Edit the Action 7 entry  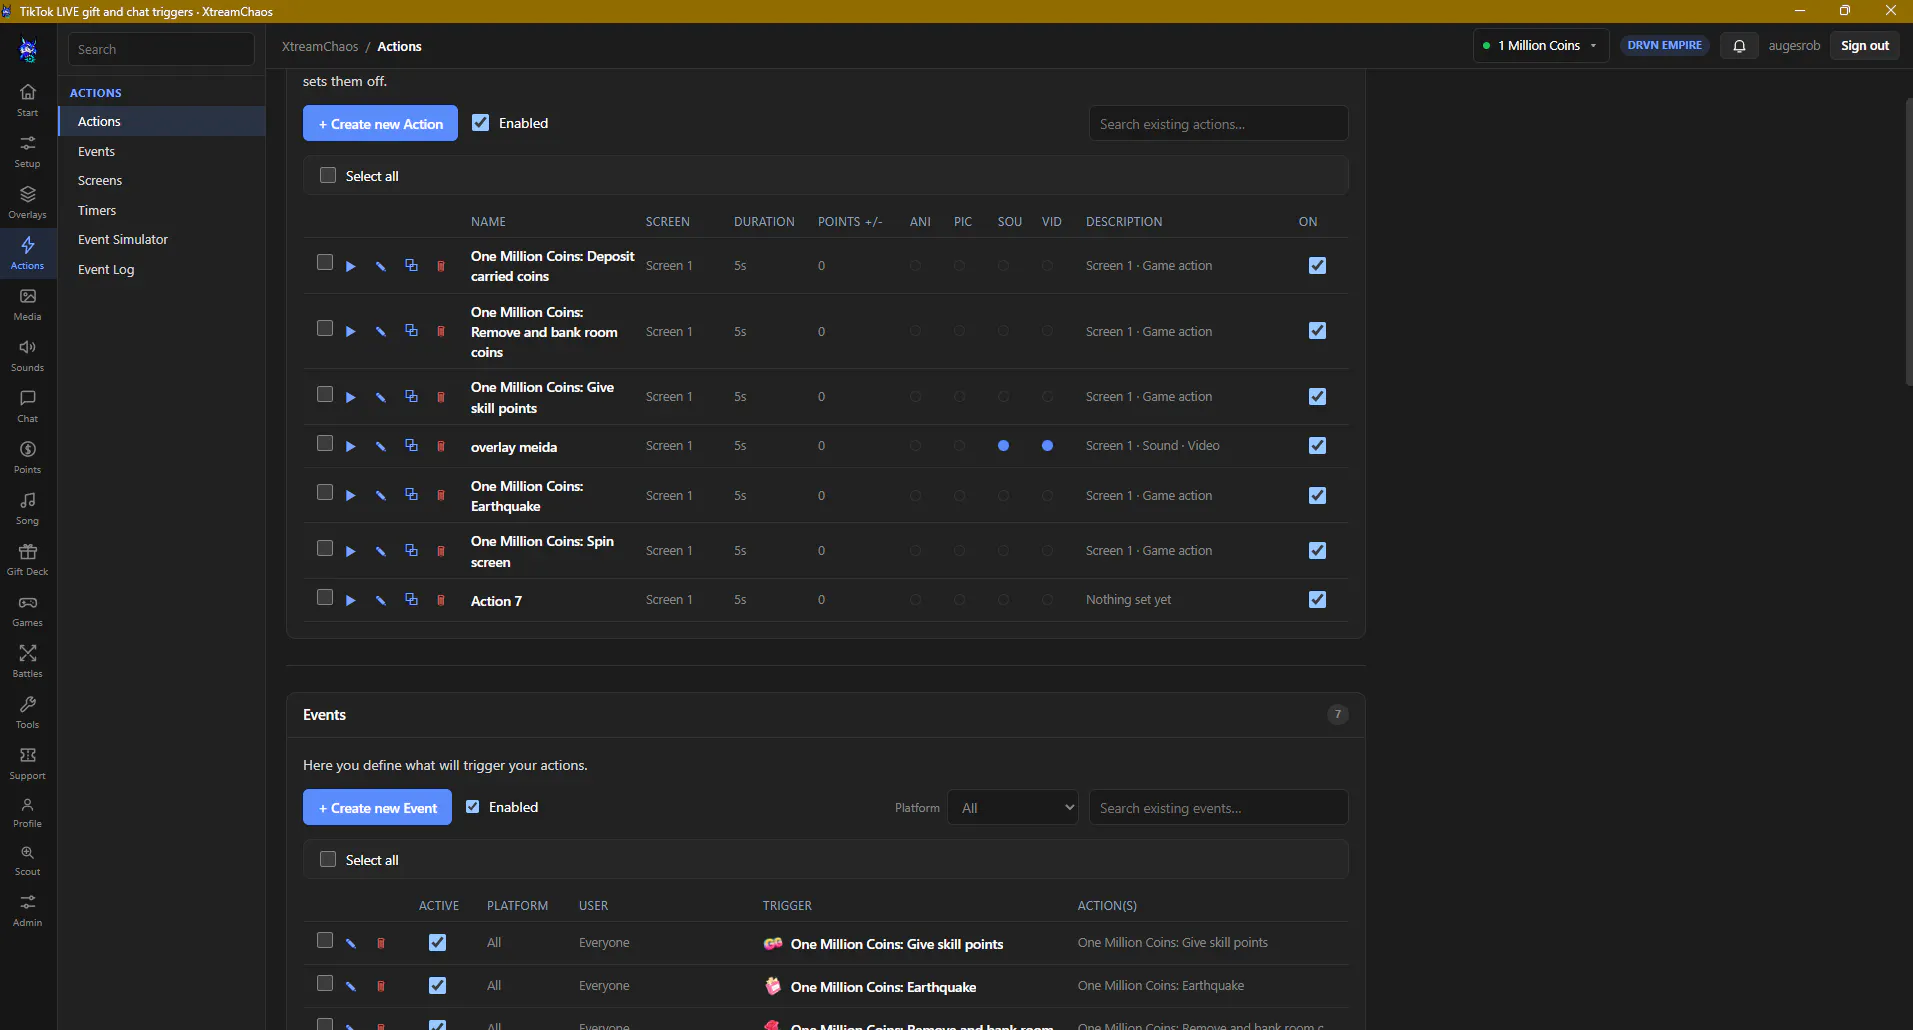point(381,601)
